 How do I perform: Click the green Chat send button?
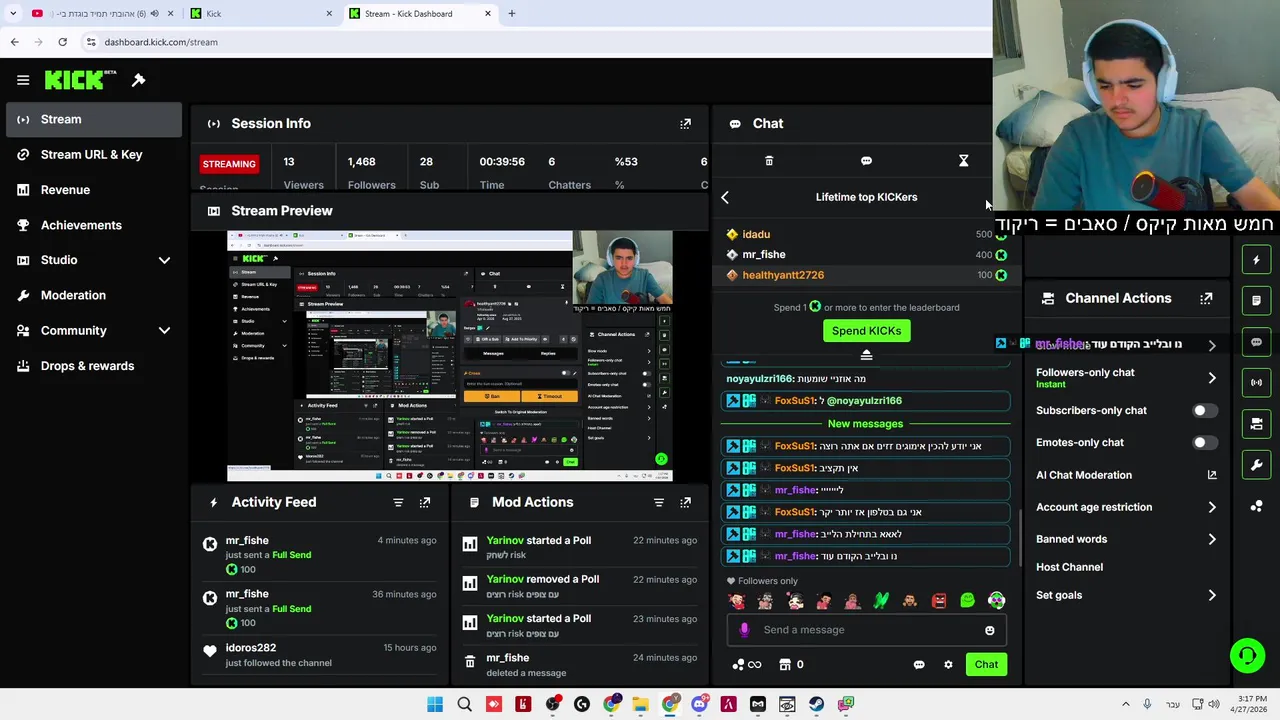click(986, 665)
